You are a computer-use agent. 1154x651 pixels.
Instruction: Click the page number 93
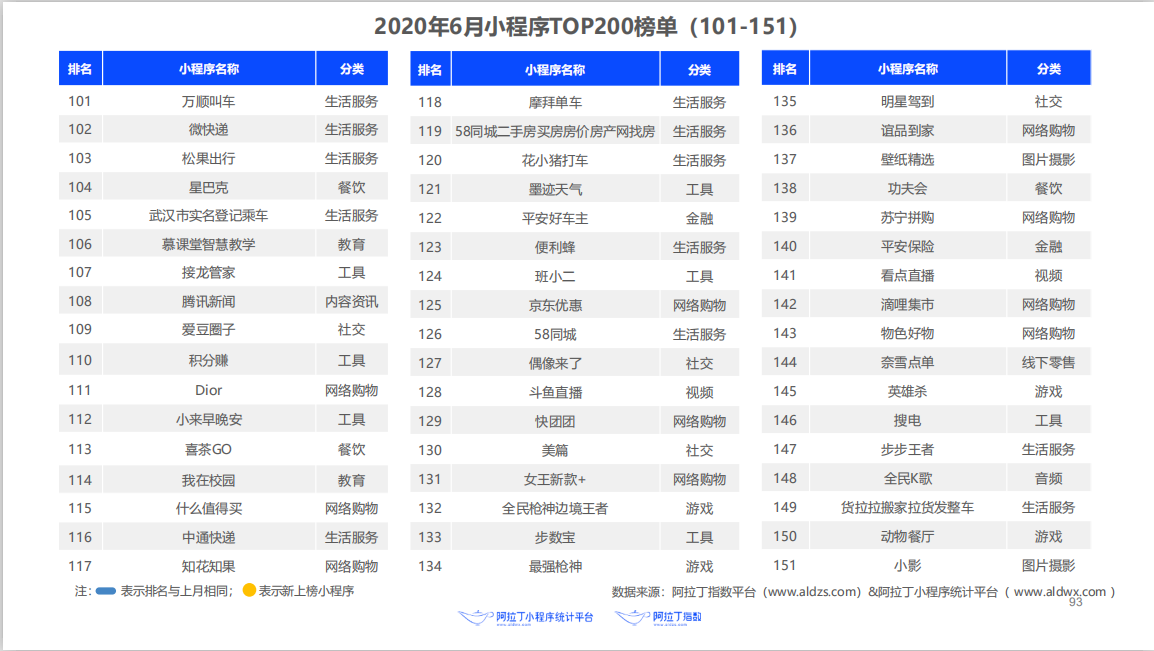1075,602
